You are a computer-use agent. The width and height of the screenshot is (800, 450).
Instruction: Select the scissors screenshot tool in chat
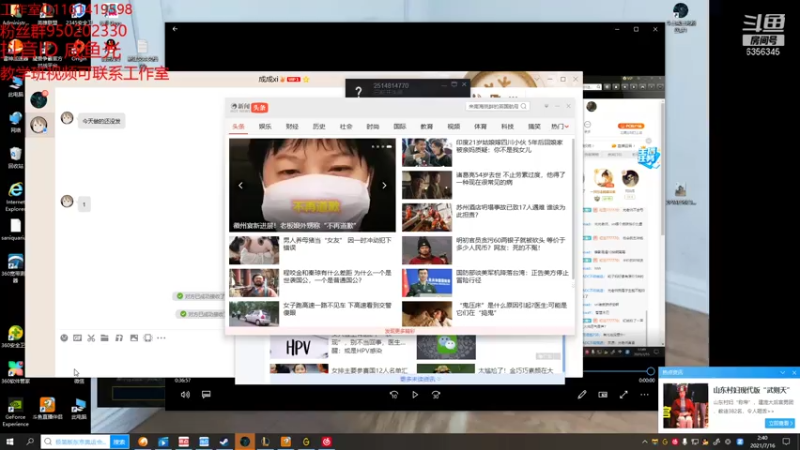91,338
